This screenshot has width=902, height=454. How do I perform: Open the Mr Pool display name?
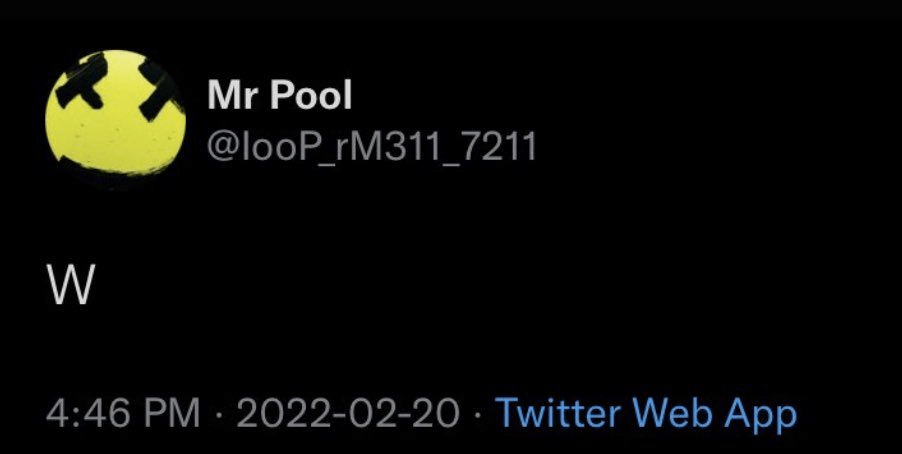[280, 95]
